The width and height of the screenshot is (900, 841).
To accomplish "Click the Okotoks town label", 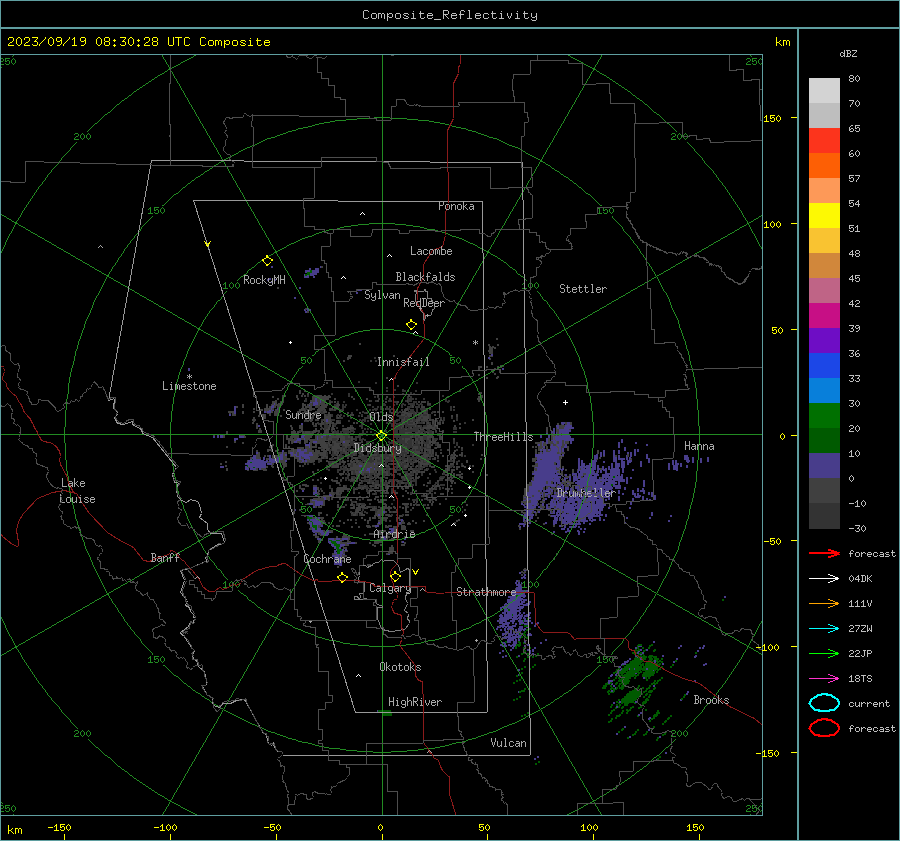I will click(x=400, y=667).
